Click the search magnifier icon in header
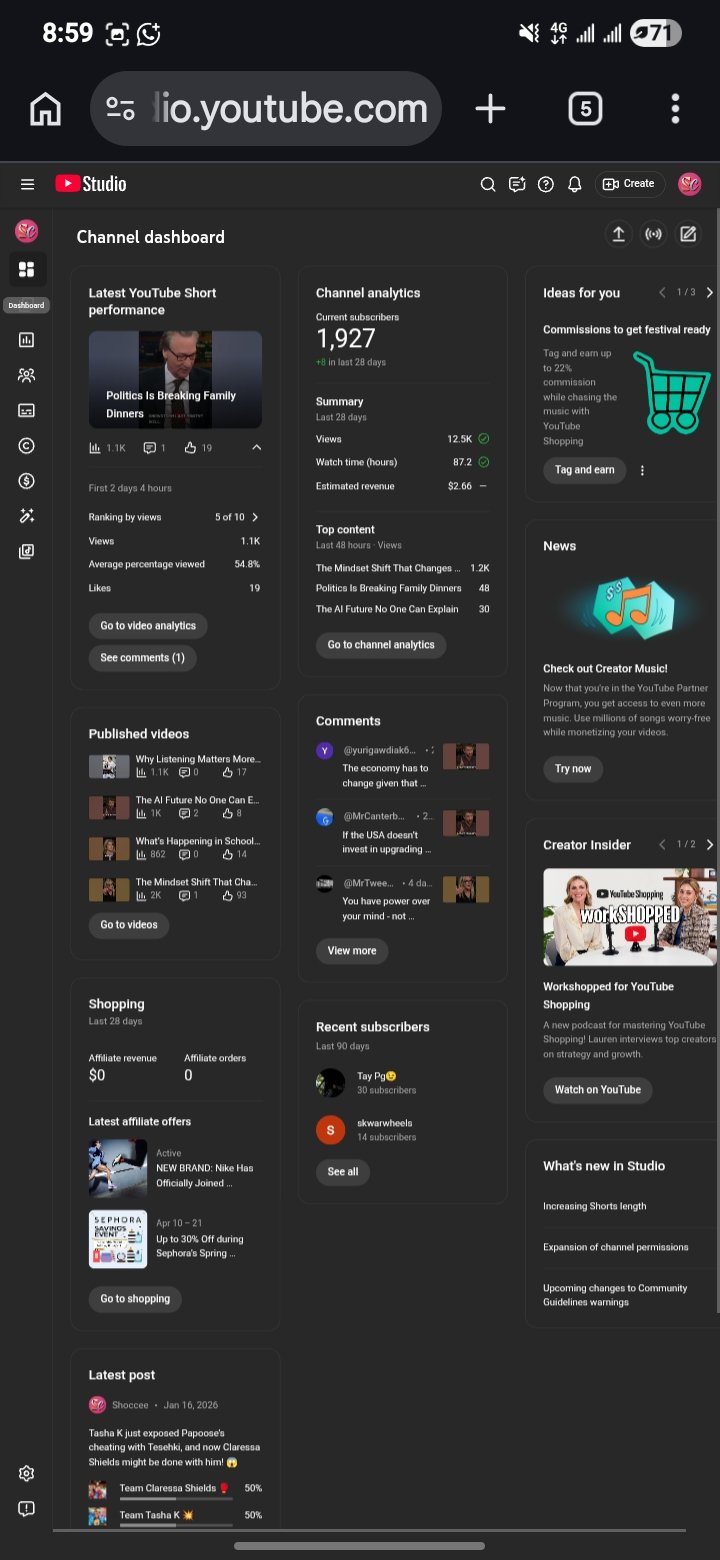 tap(488, 184)
